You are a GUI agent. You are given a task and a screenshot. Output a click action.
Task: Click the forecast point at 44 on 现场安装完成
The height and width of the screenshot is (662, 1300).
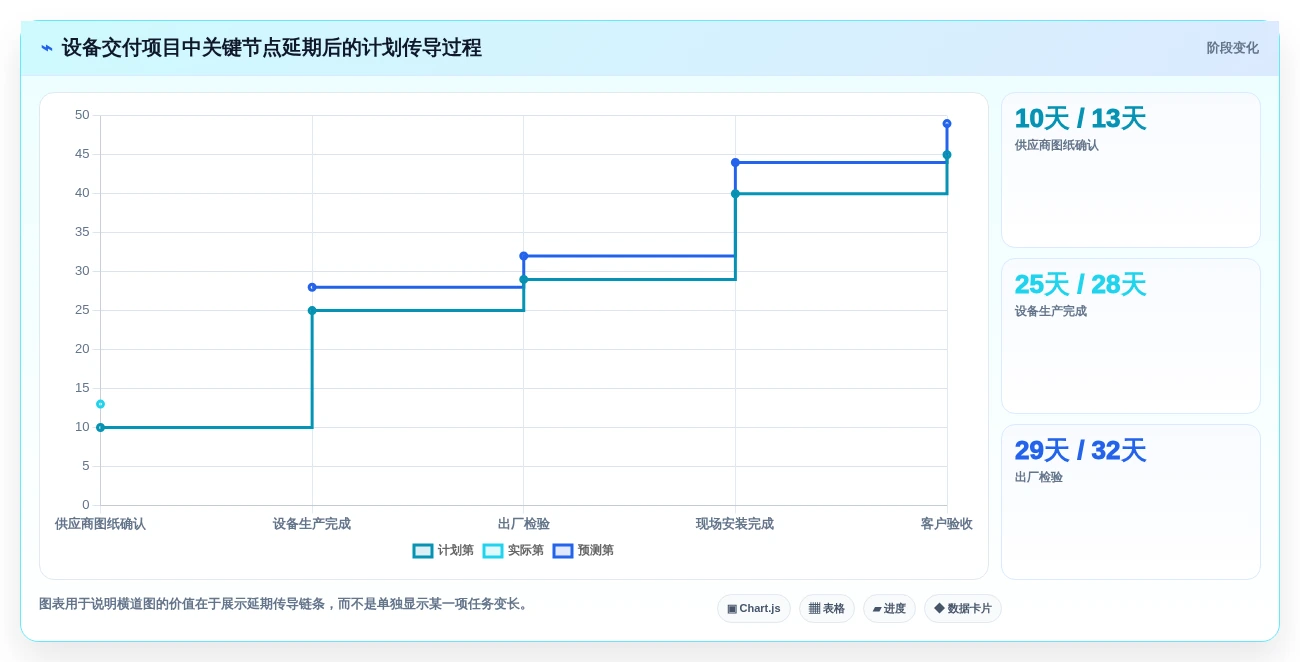[735, 162]
